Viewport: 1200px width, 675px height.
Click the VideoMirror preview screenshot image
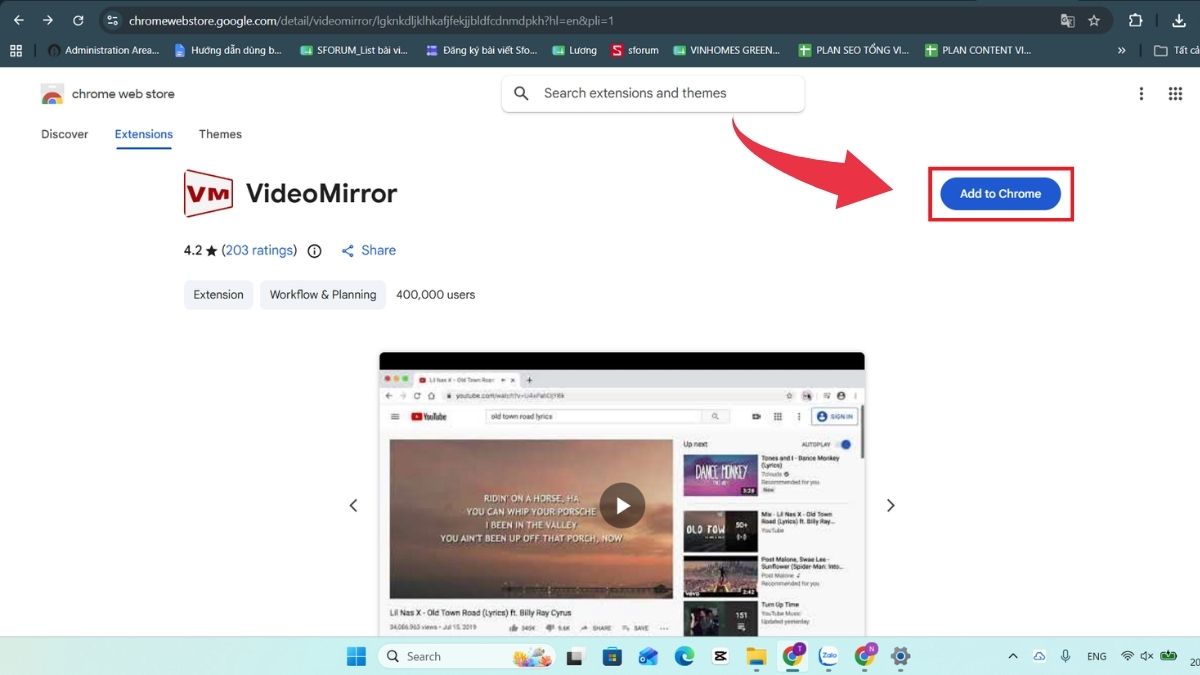622,495
